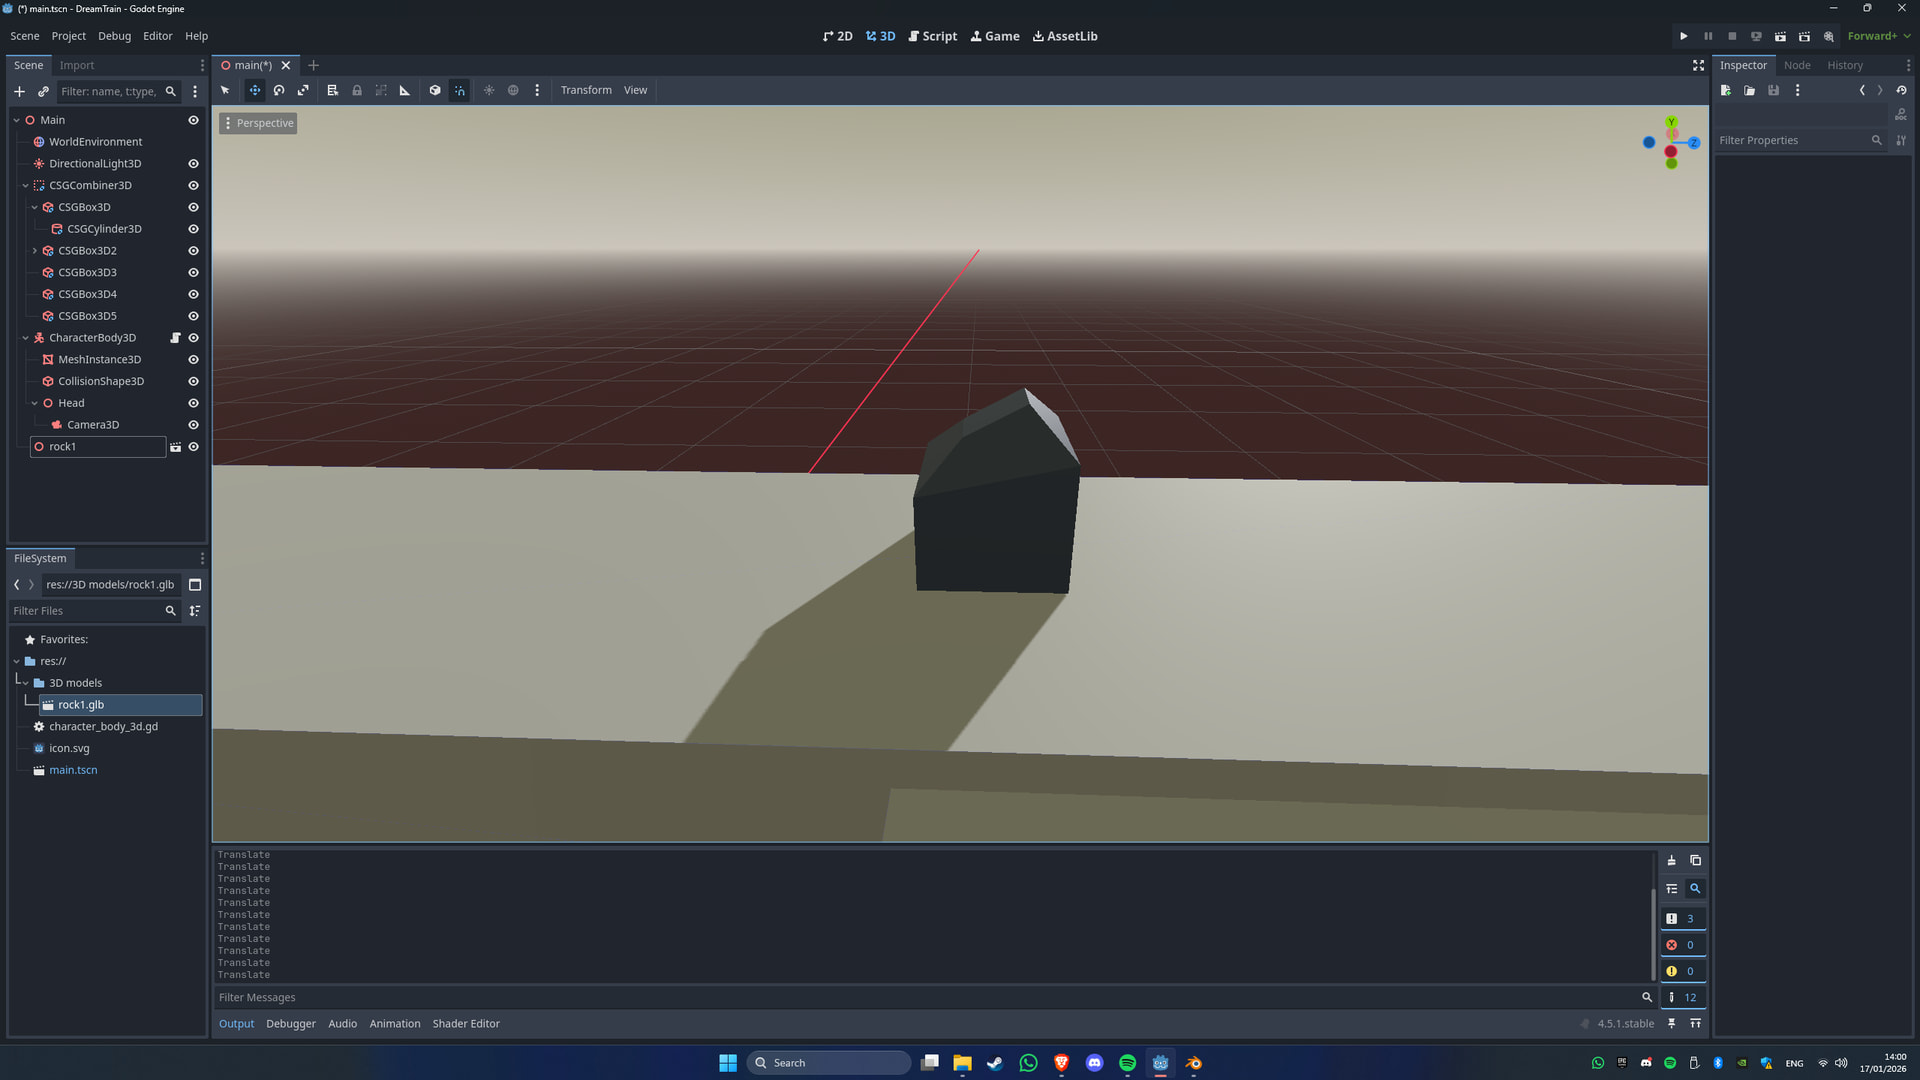This screenshot has height=1080, width=1920.
Task: Collapse the CharacterBody3D node
Action: pos(26,338)
